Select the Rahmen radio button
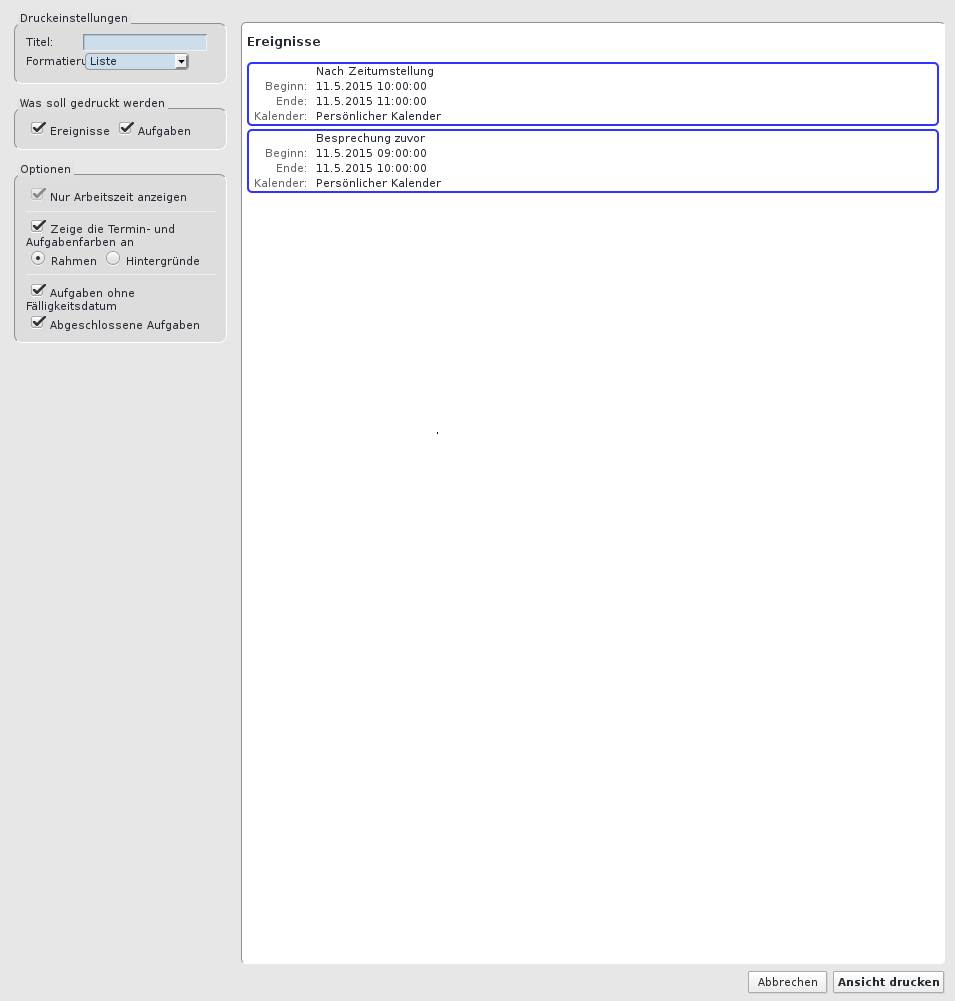Viewport: 955px width, 1001px height. (x=38, y=259)
